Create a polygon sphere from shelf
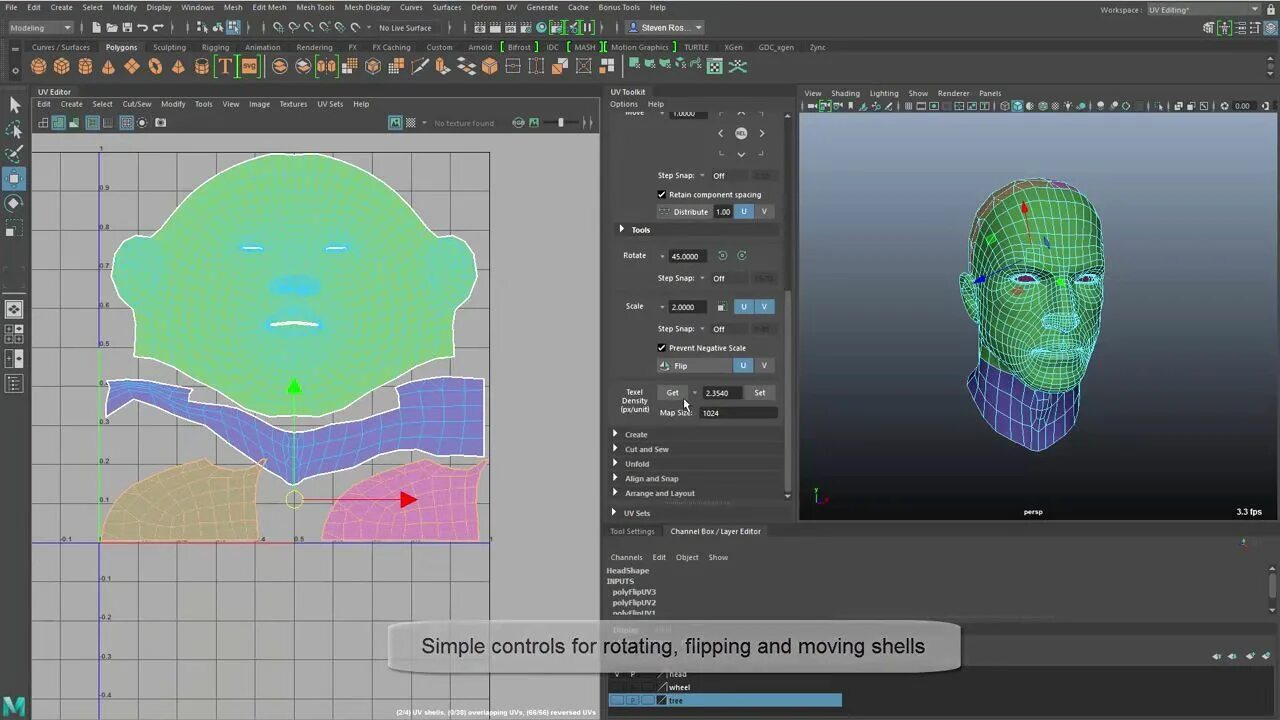This screenshot has width=1280, height=720. pyautogui.click(x=38, y=66)
